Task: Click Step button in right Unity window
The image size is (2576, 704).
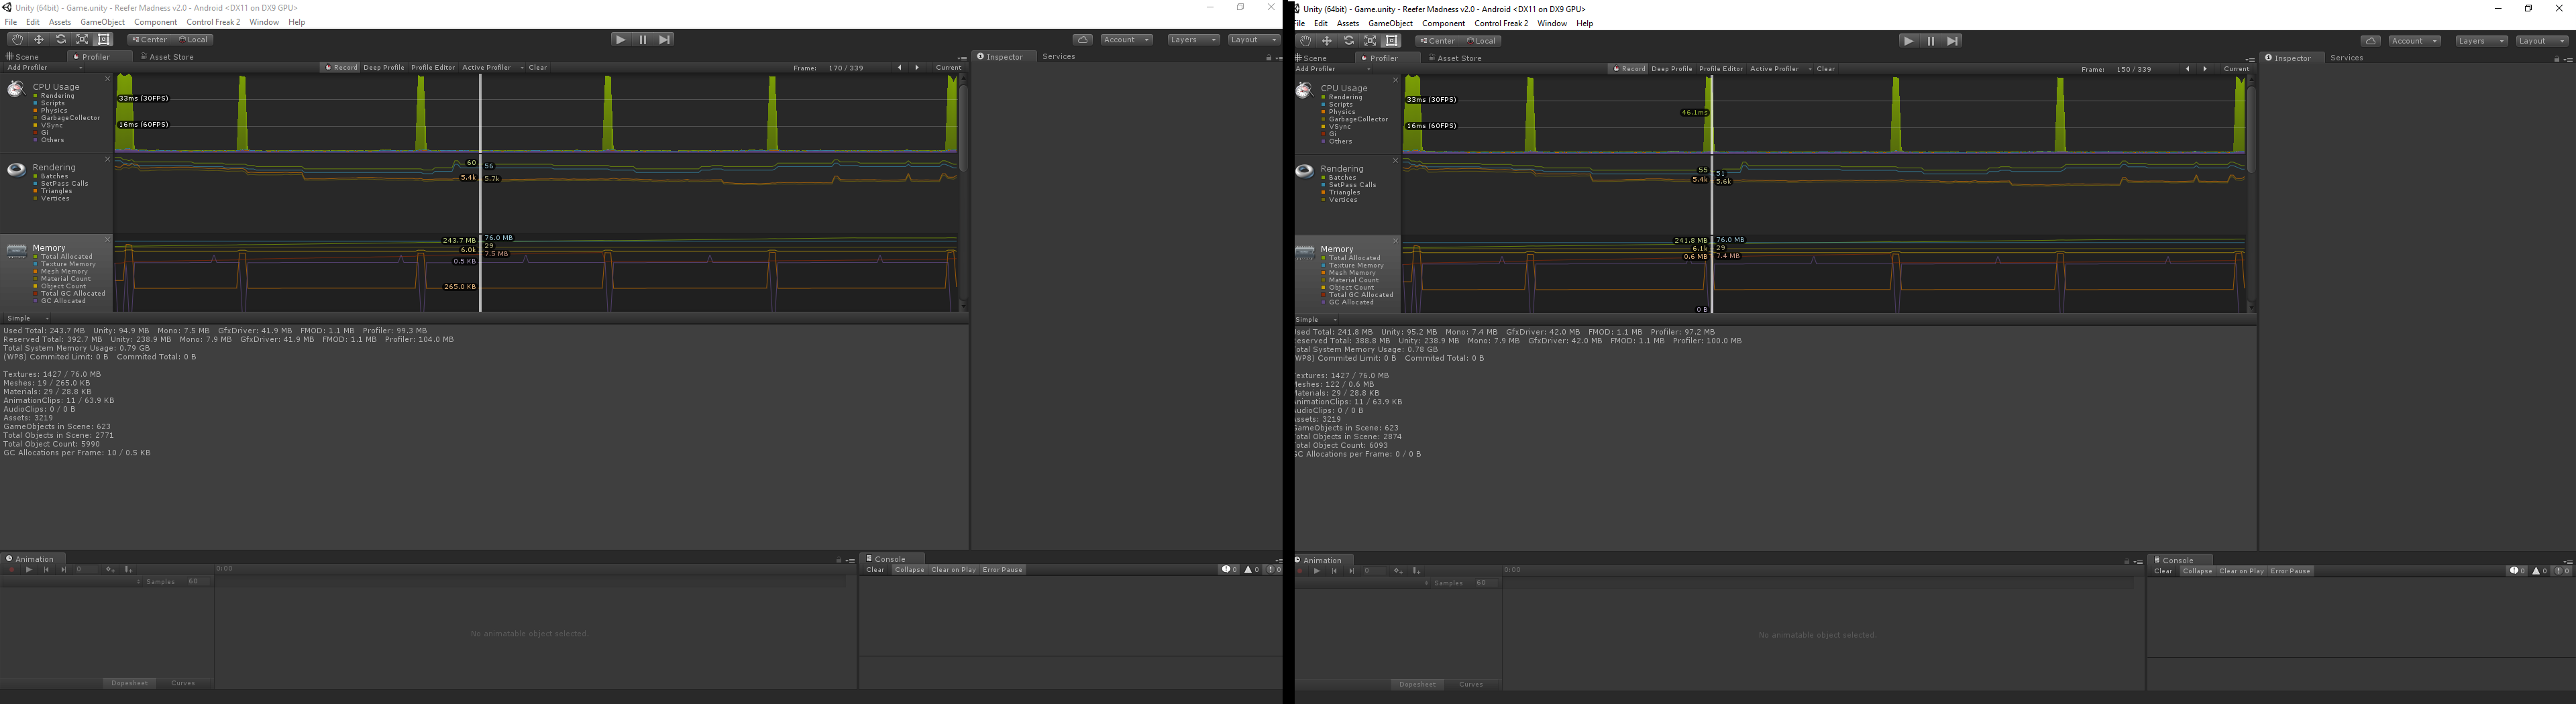Action: click(1953, 41)
